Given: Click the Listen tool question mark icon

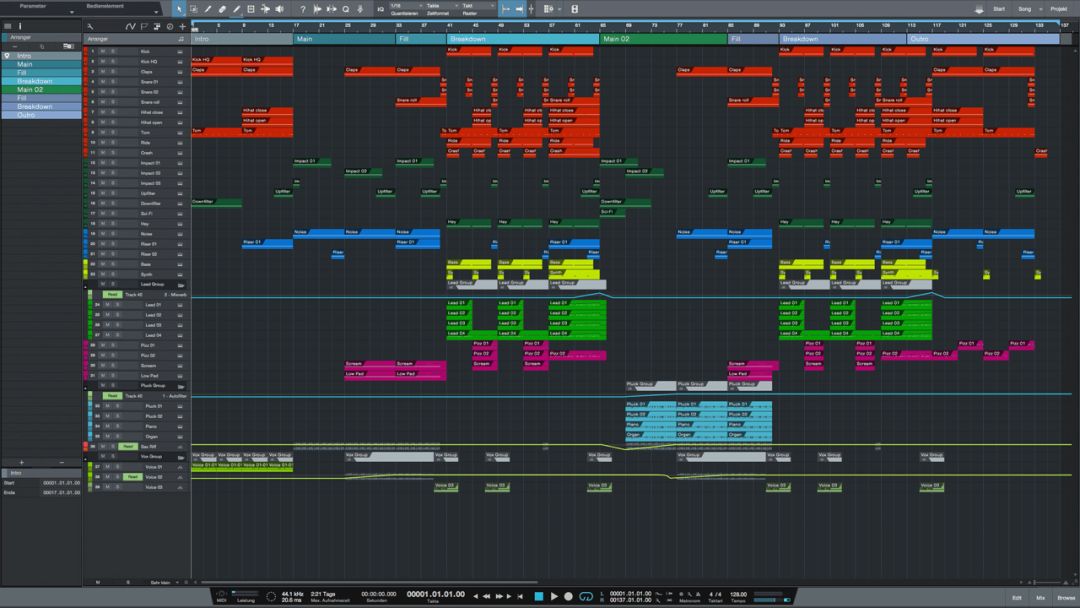Looking at the screenshot, I should coord(303,9).
